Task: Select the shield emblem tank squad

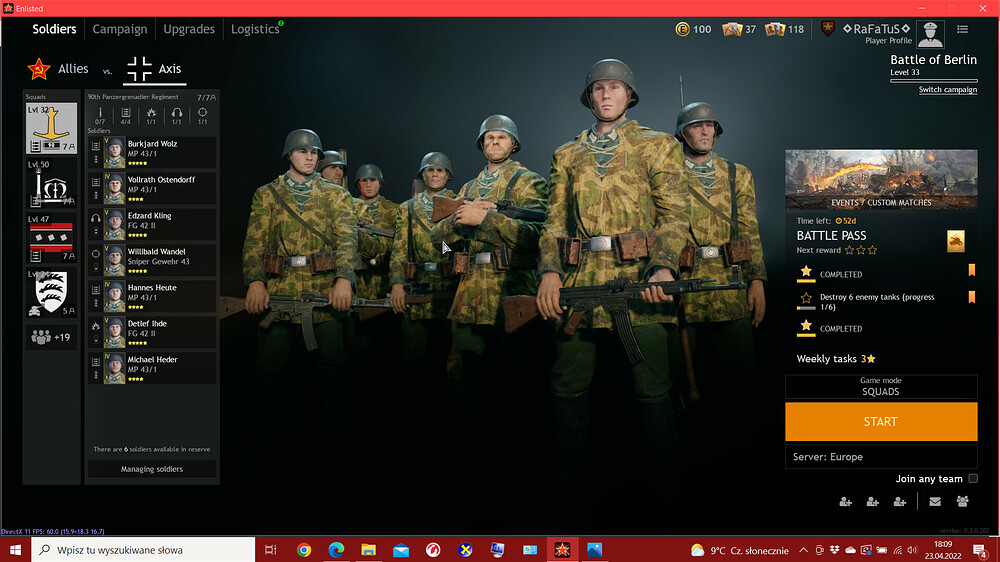Action: [x=51, y=293]
